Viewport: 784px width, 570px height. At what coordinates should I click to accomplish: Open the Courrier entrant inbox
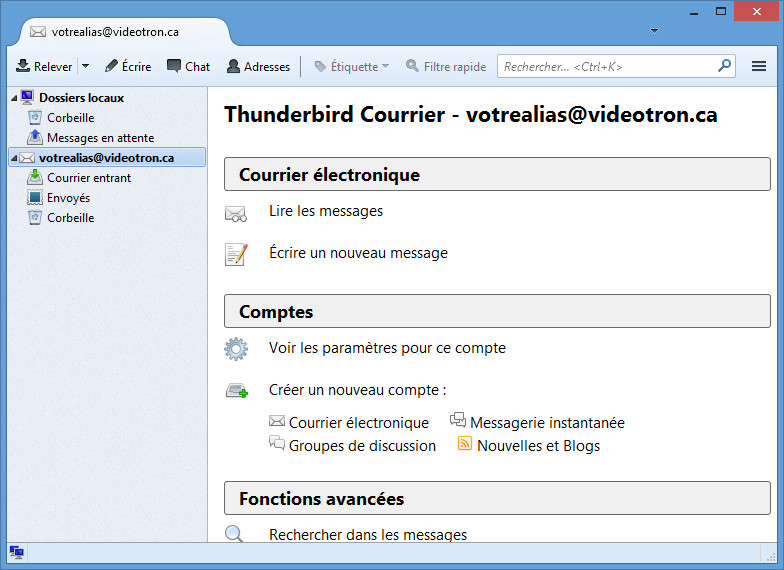pyautogui.click(x=89, y=178)
